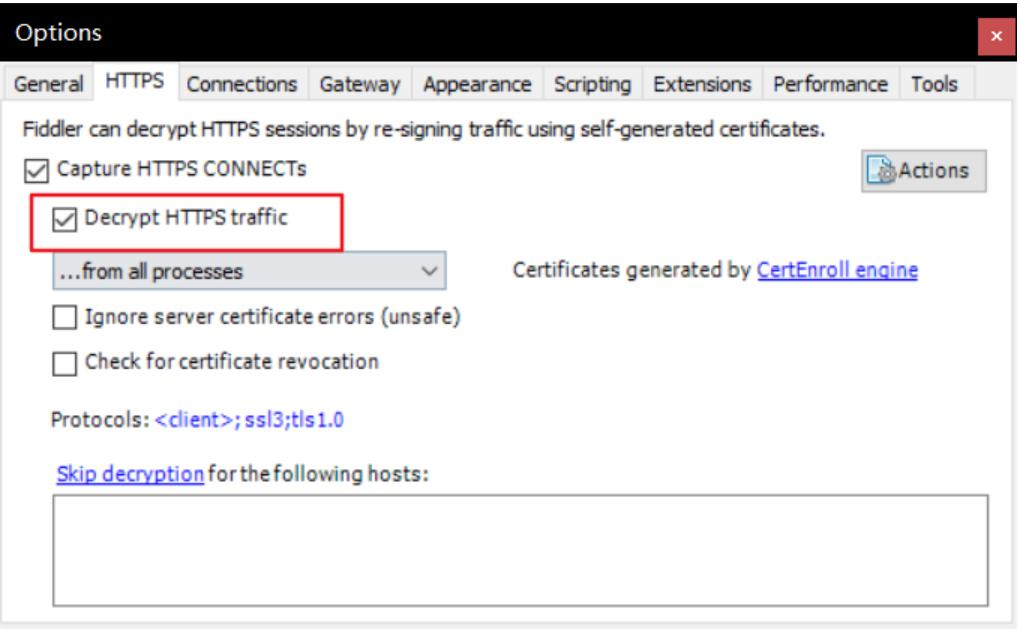Switch to the Extensions tab
This screenshot has height=629, width=1020.
pyautogui.click(x=703, y=84)
